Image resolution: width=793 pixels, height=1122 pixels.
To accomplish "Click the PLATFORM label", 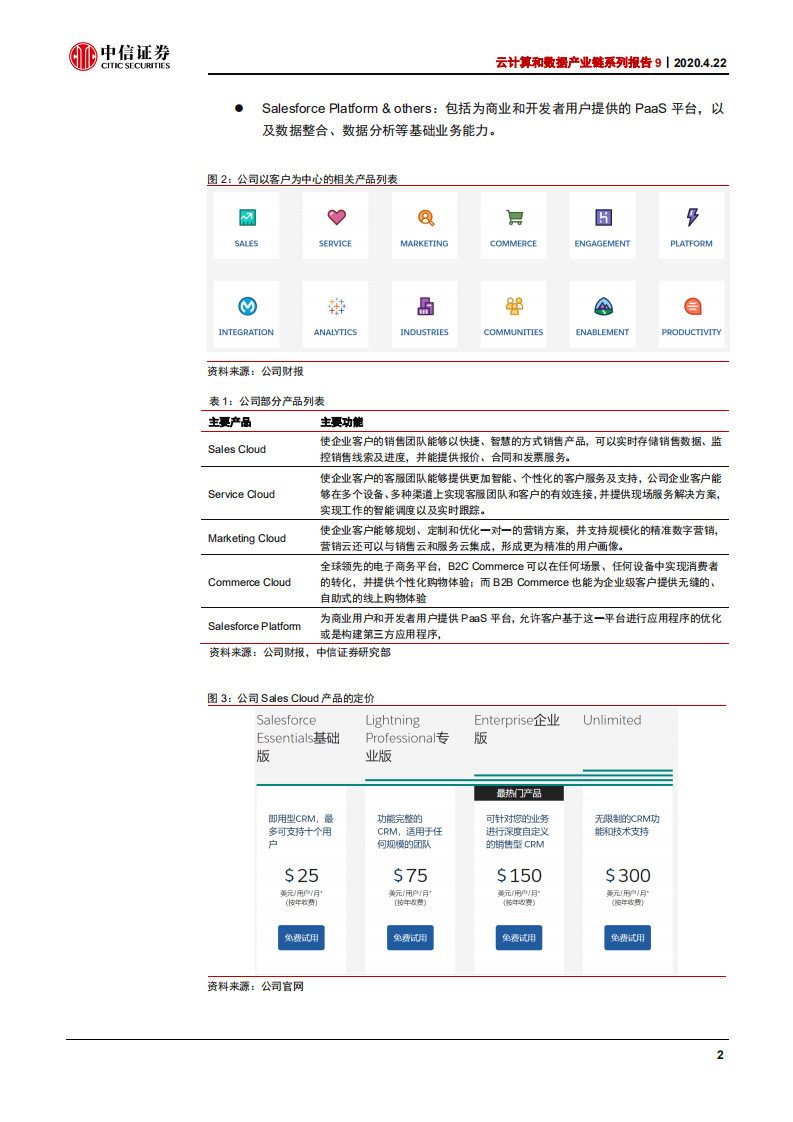I will pos(691,244).
